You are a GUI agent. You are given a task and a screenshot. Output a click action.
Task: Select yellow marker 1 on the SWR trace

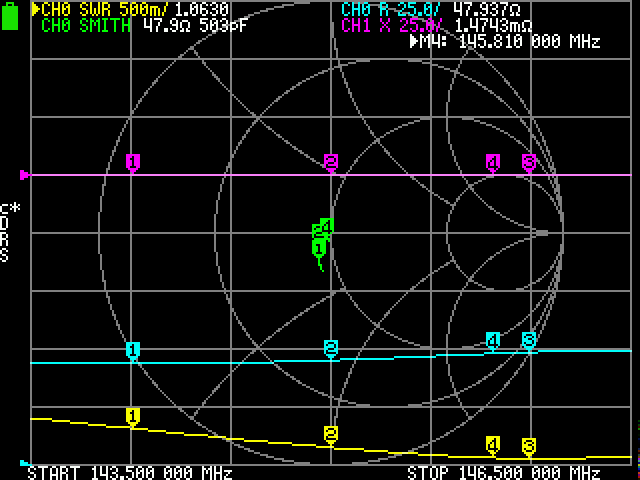click(132, 415)
